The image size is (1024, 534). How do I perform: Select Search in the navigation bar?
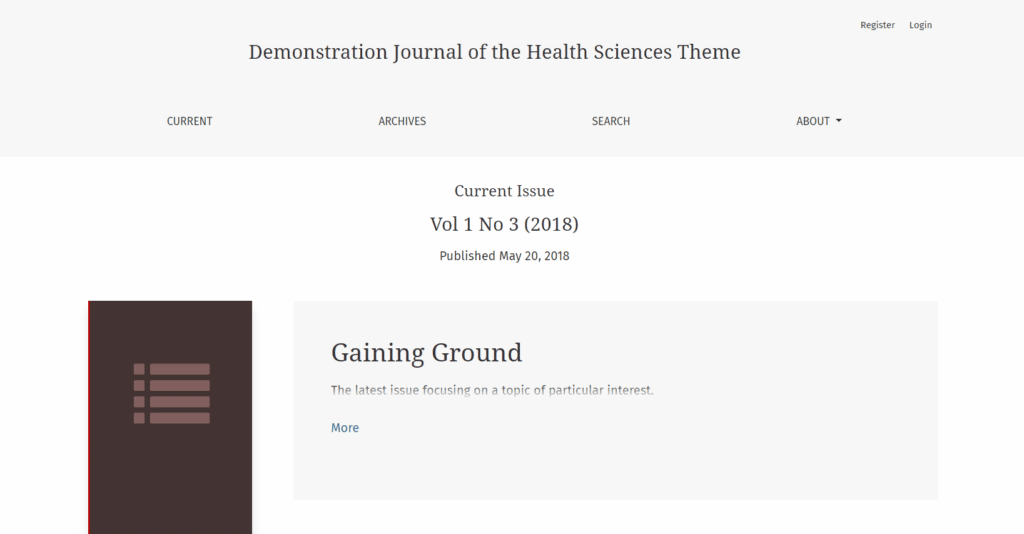pyautogui.click(x=610, y=121)
